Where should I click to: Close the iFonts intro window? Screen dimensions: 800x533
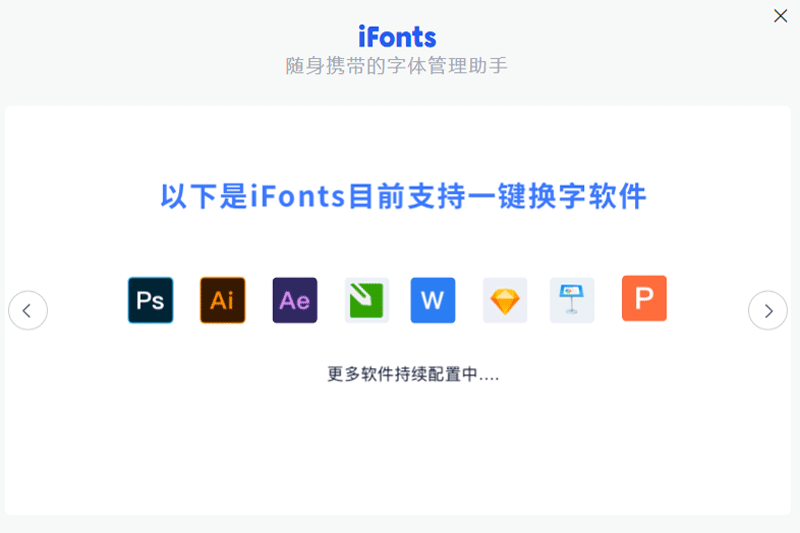780,16
